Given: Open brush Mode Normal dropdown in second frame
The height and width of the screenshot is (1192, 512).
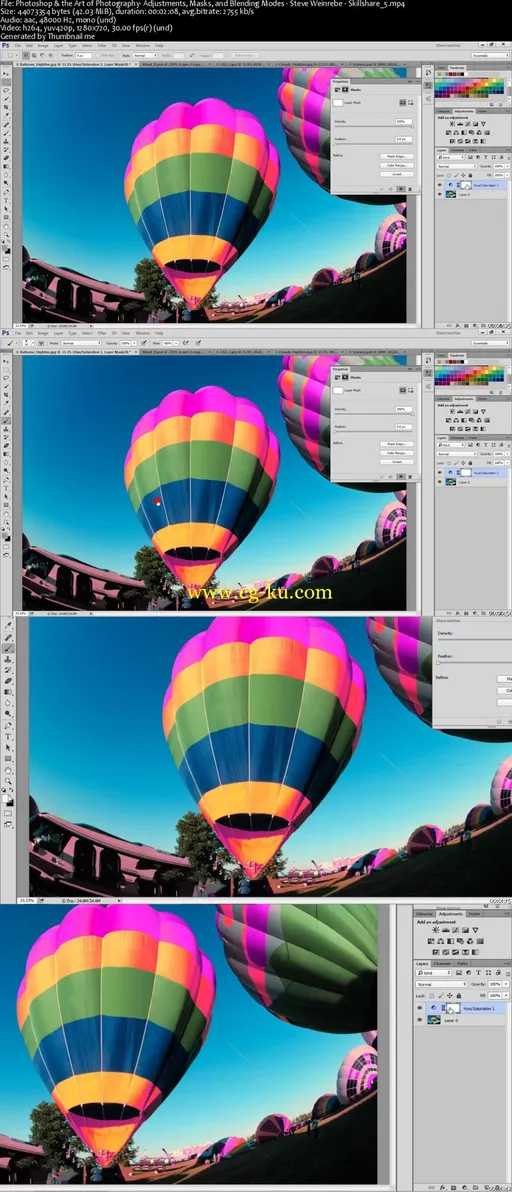Looking at the screenshot, I should pos(81,343).
